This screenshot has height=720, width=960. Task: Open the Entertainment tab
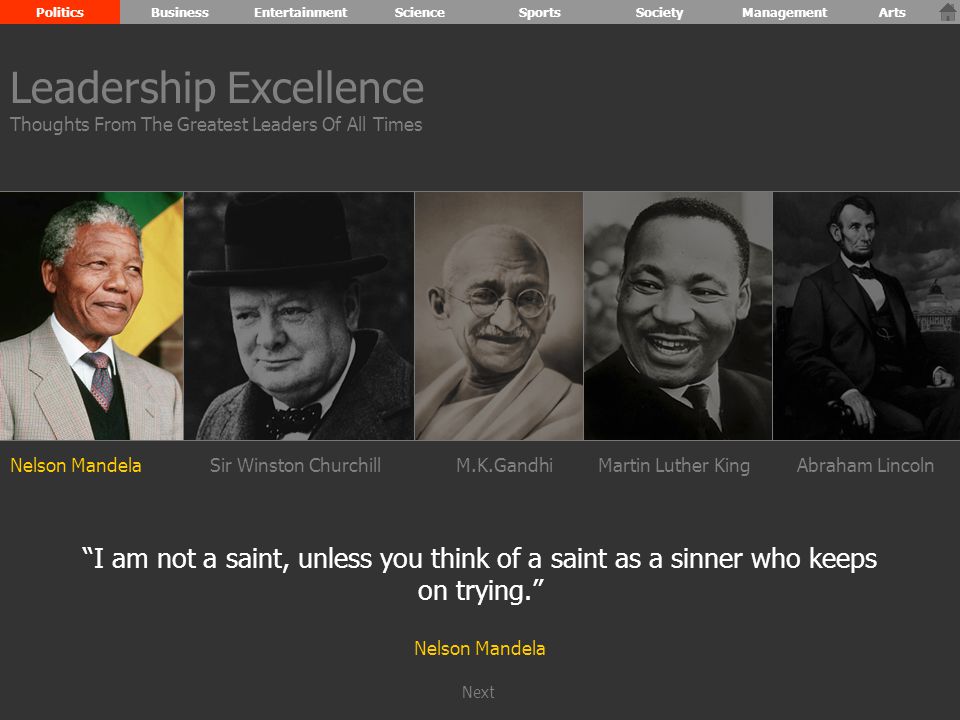click(x=300, y=12)
